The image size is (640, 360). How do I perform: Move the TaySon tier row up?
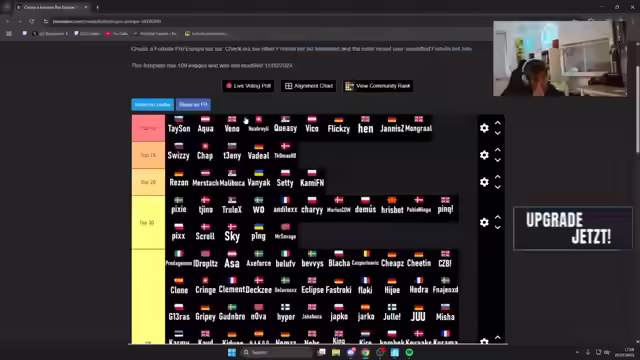point(498,123)
